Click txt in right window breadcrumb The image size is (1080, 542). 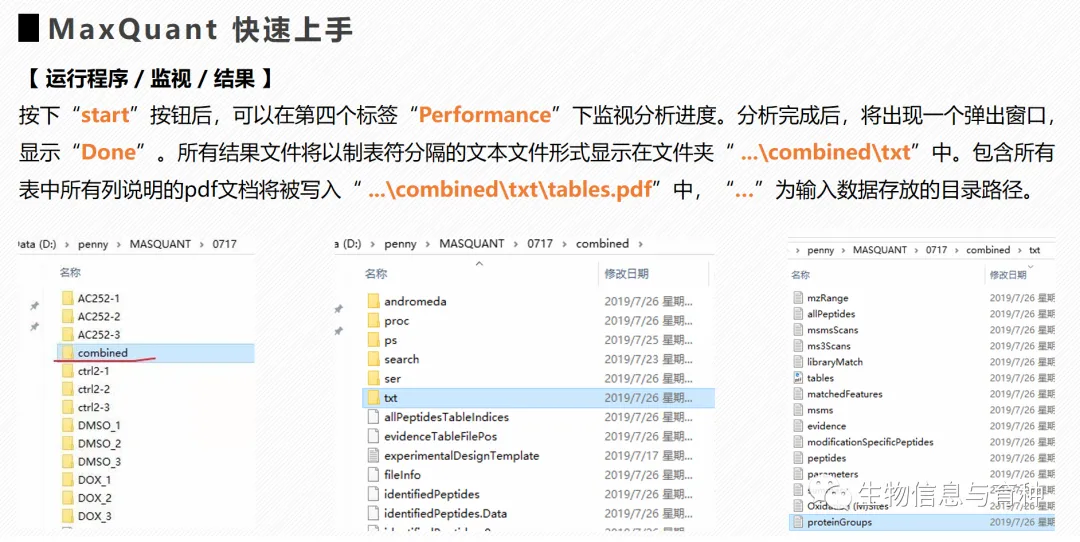point(1035,250)
